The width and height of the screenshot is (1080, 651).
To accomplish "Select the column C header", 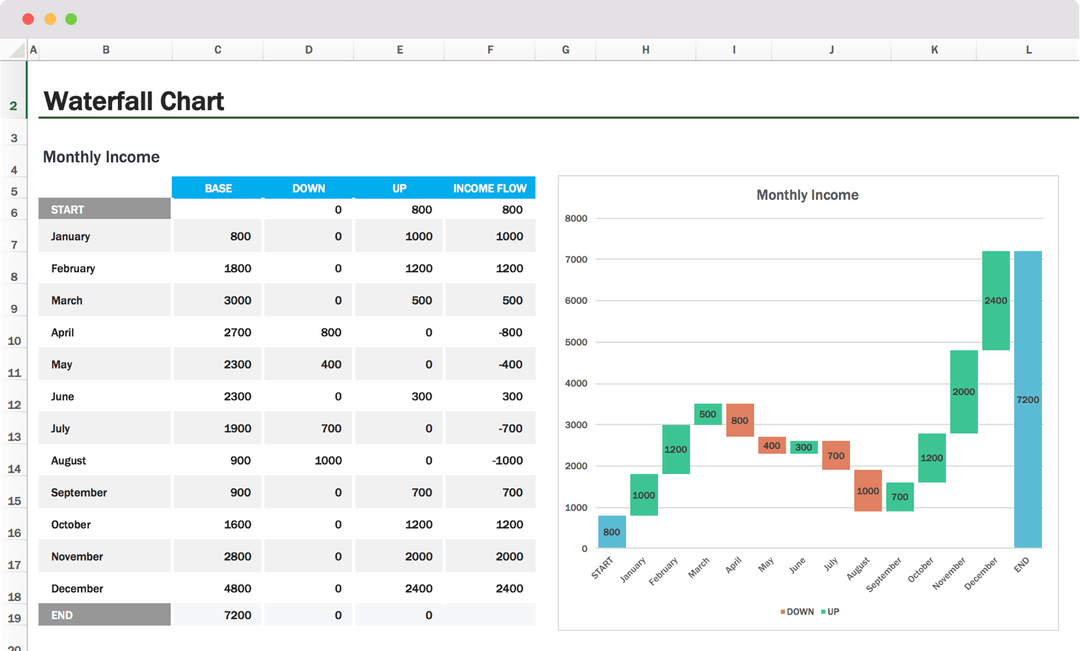I will point(217,50).
